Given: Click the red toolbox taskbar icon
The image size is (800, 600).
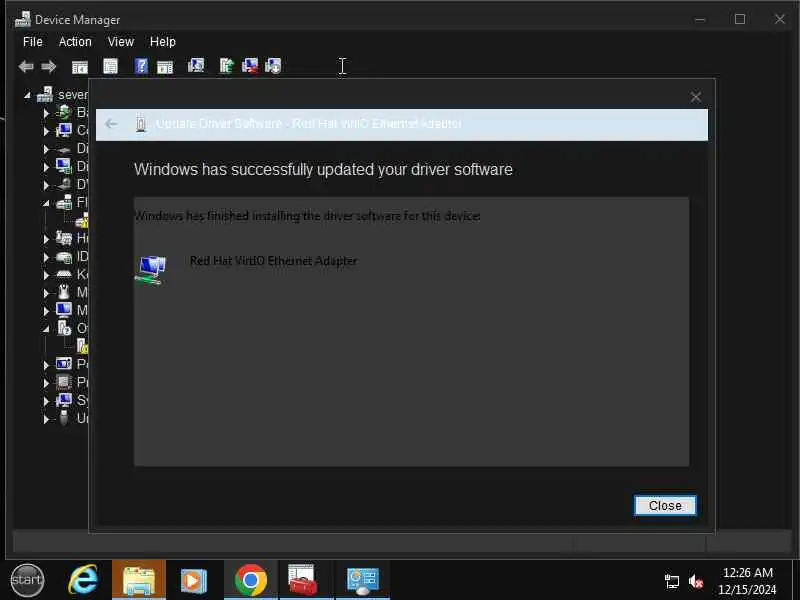Looking at the screenshot, I should [x=303, y=580].
